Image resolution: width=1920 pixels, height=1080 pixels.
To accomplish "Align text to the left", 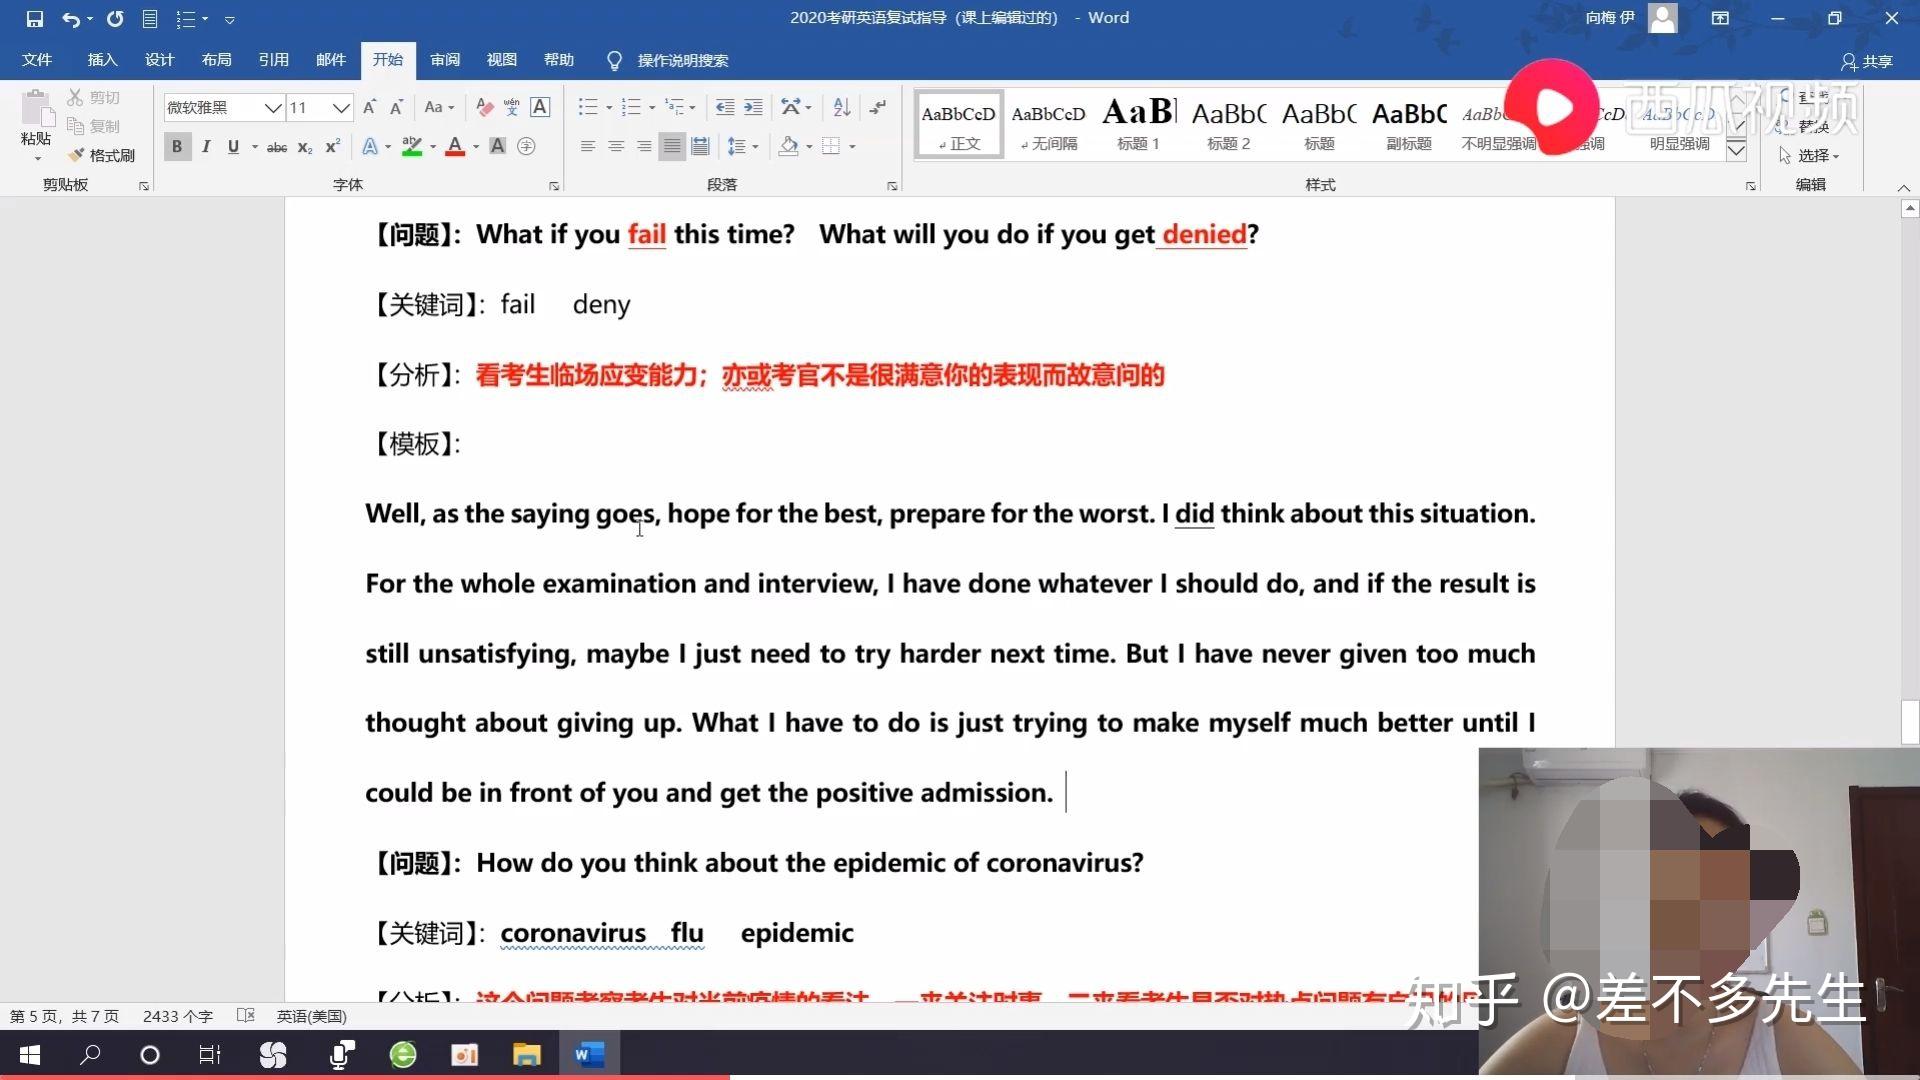I will click(588, 146).
